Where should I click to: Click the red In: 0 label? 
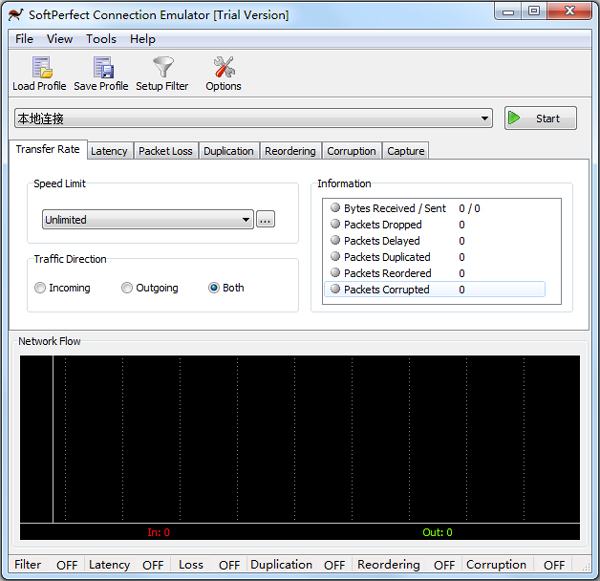tap(159, 532)
